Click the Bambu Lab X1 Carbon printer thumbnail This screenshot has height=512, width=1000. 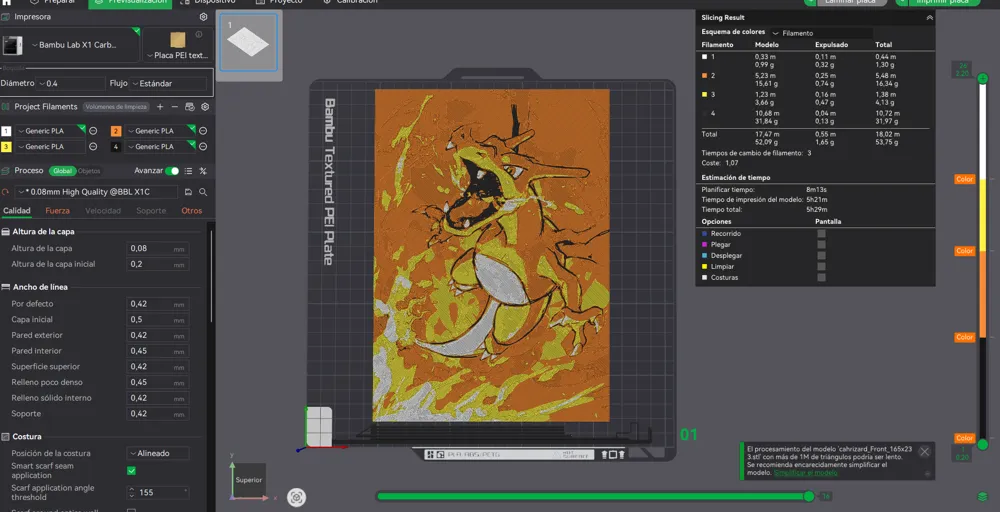tap(12, 45)
